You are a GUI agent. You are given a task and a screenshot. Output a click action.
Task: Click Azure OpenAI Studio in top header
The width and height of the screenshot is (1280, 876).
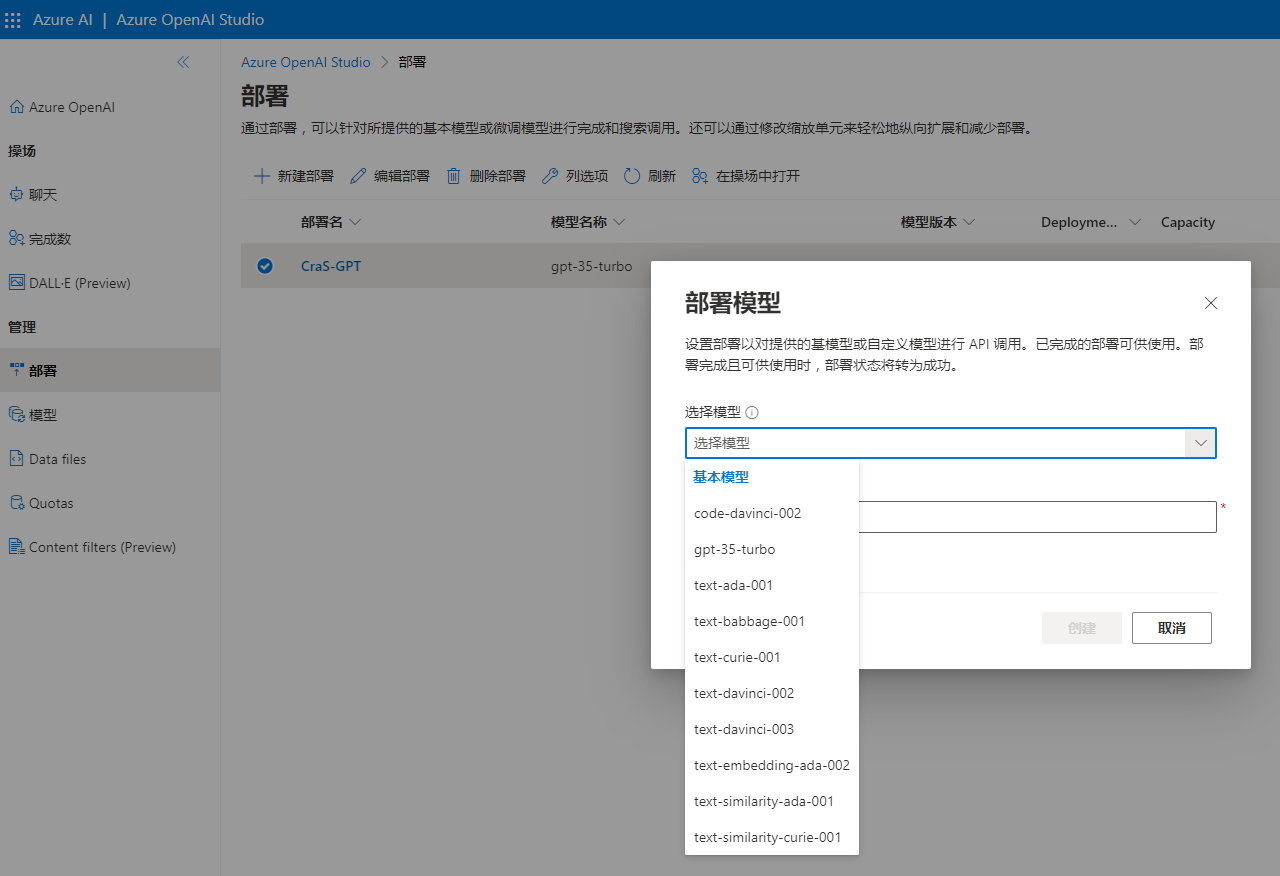[190, 20]
